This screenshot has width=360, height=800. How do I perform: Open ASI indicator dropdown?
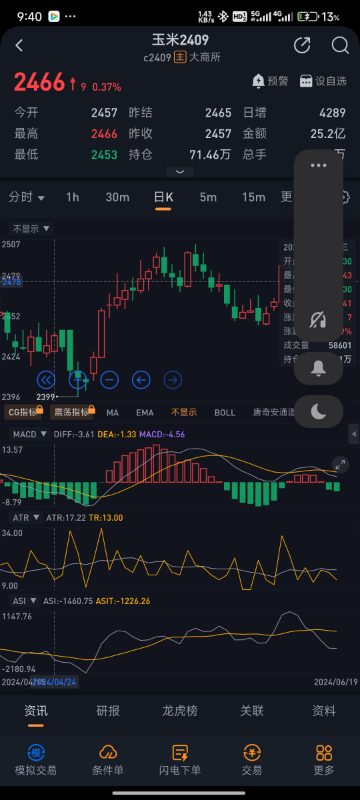coord(24,601)
